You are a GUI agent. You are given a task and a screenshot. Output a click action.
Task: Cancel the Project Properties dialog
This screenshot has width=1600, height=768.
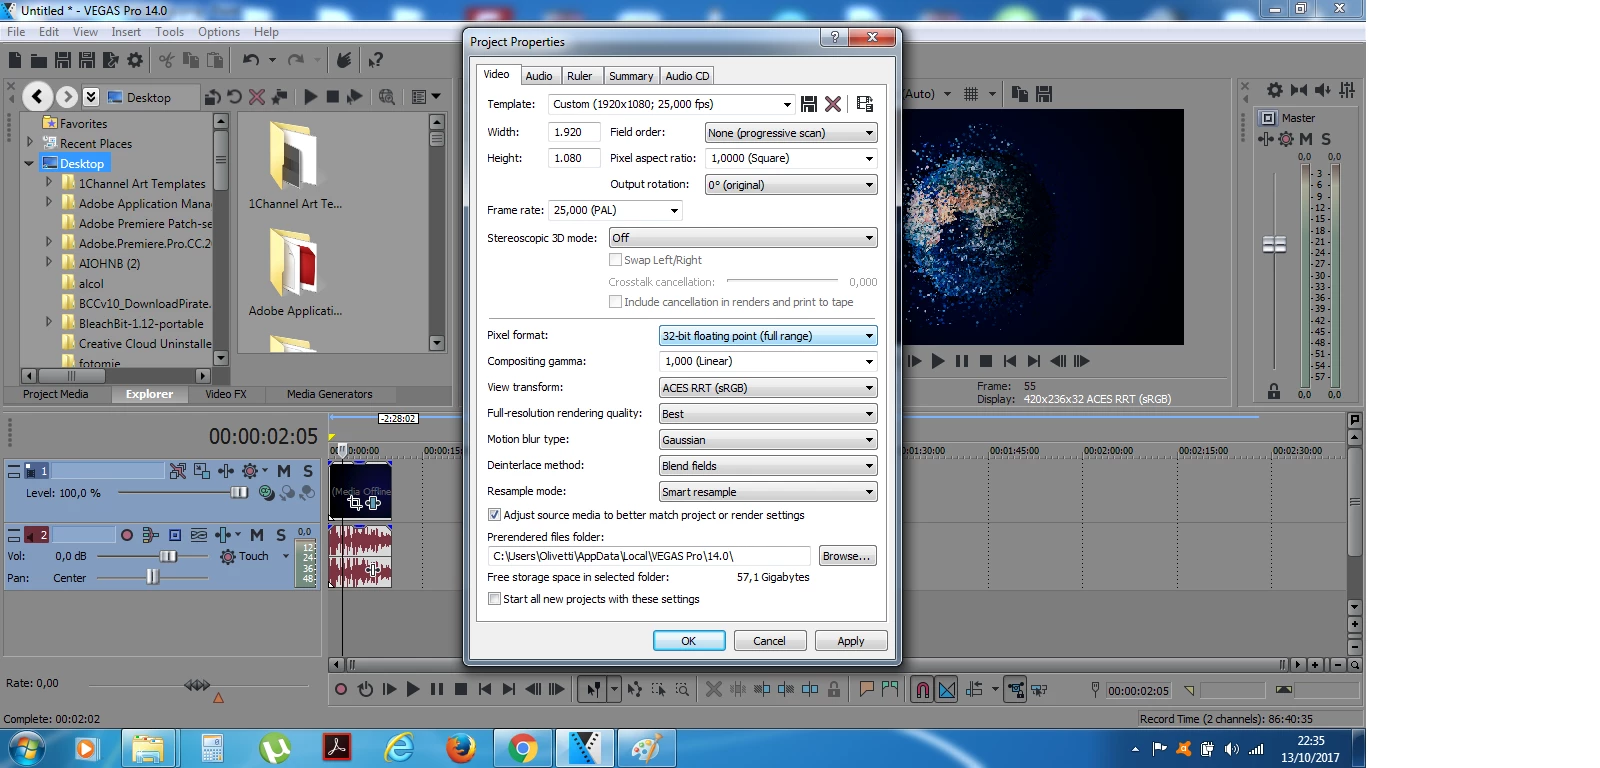coord(769,641)
